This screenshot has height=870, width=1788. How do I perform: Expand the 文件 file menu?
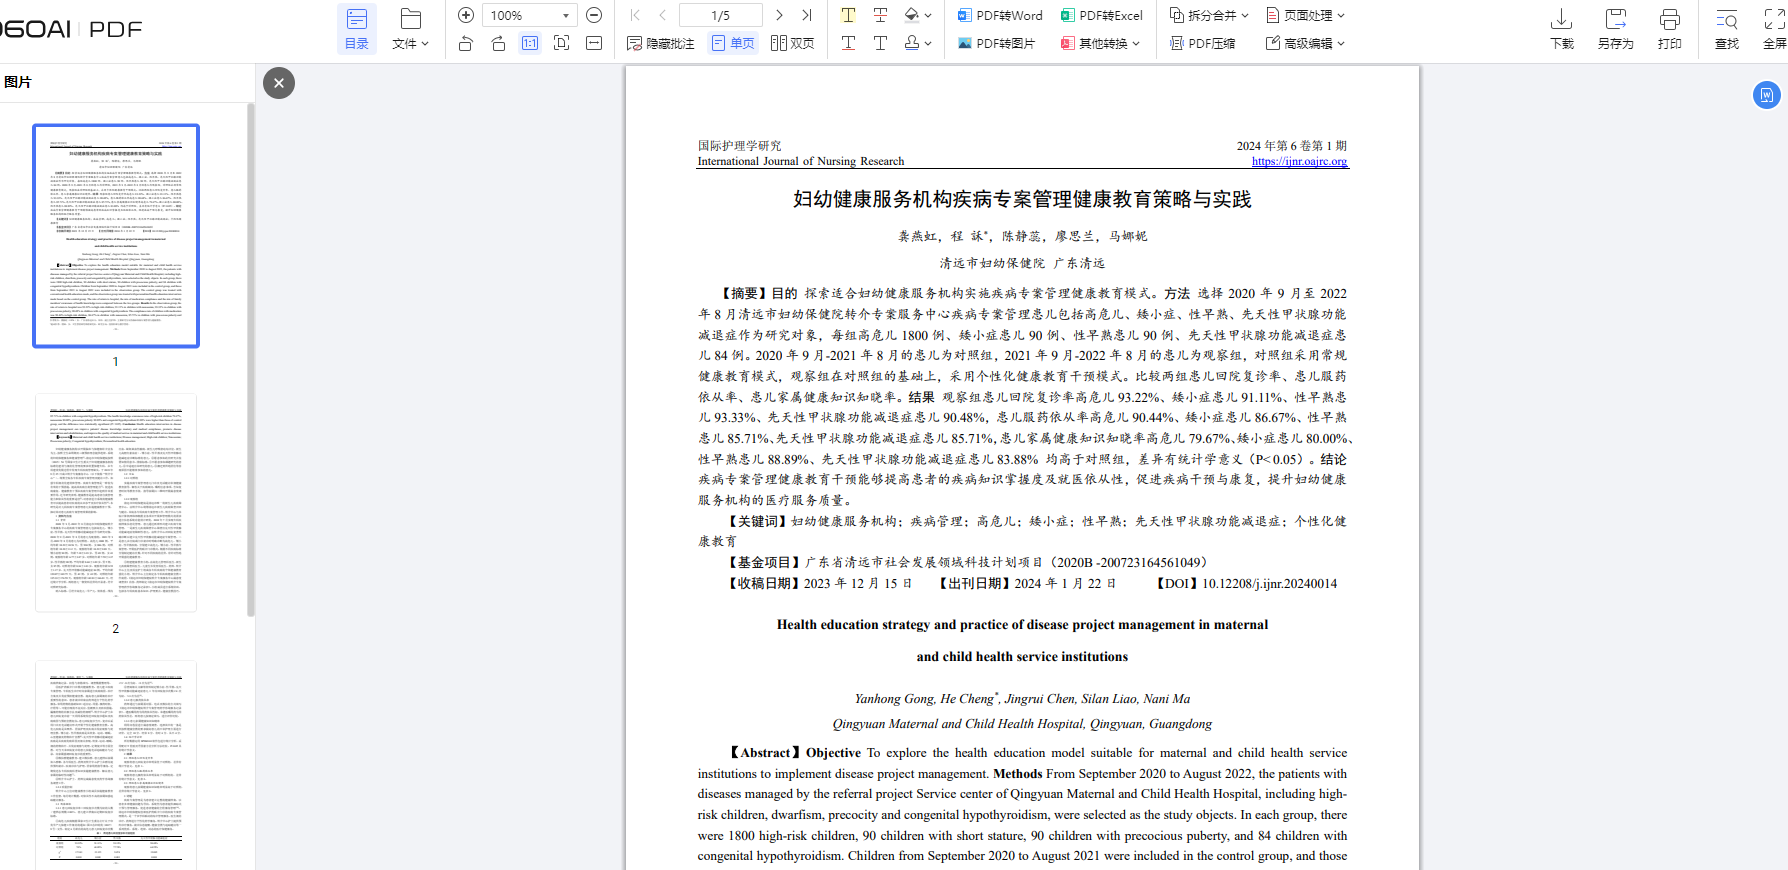click(x=410, y=28)
